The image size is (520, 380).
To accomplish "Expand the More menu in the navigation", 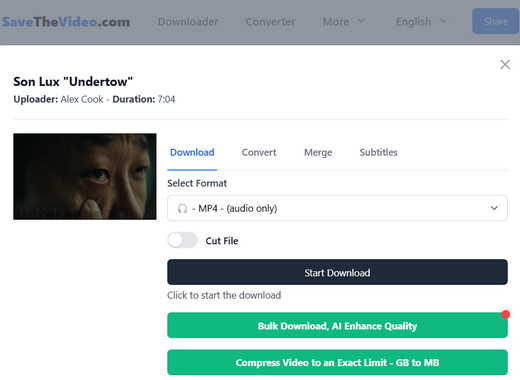I will coord(344,22).
